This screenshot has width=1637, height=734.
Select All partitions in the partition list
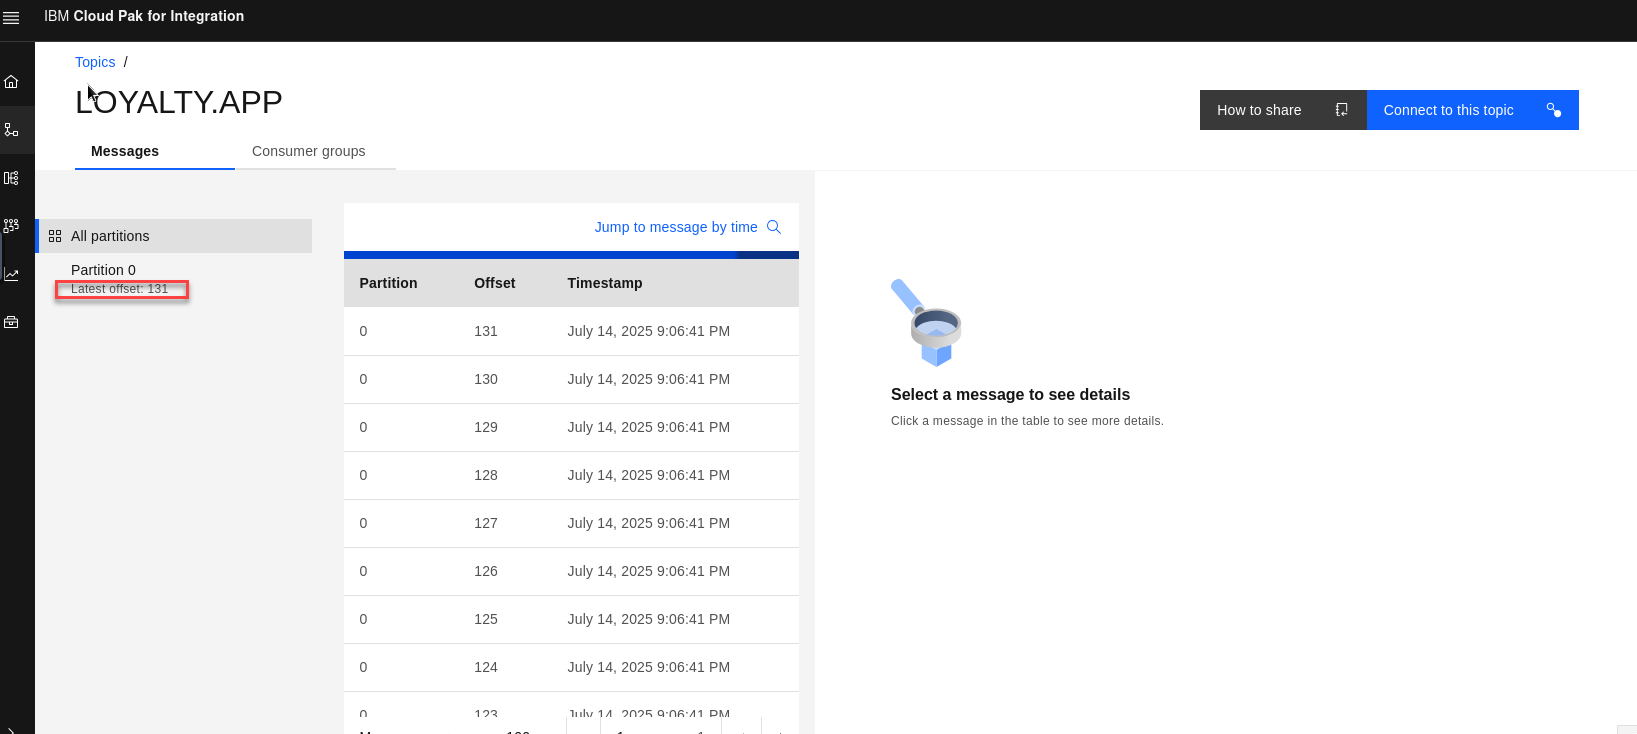110,236
